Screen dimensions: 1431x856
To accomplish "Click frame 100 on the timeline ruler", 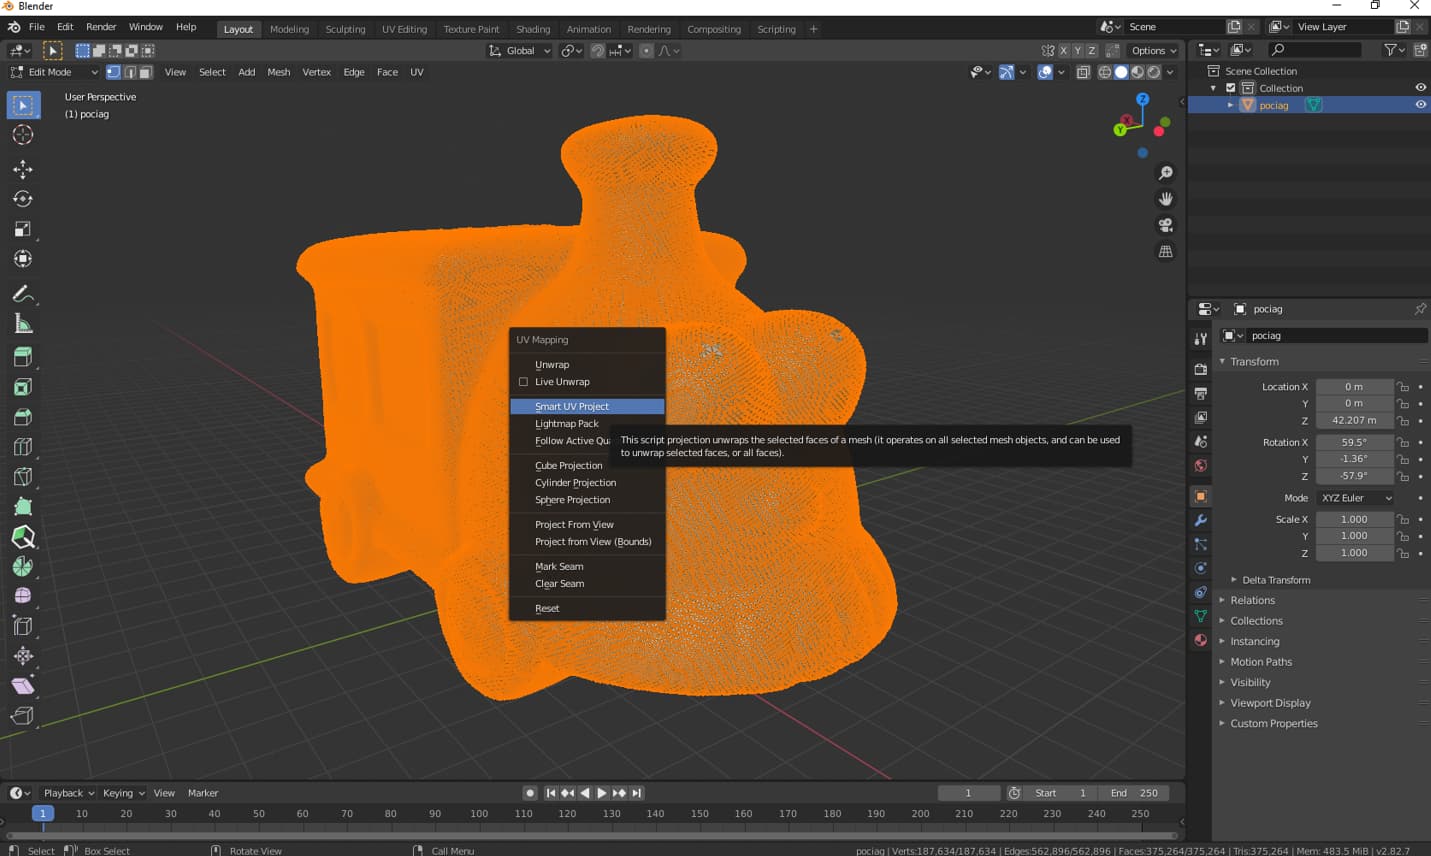I will click(479, 814).
